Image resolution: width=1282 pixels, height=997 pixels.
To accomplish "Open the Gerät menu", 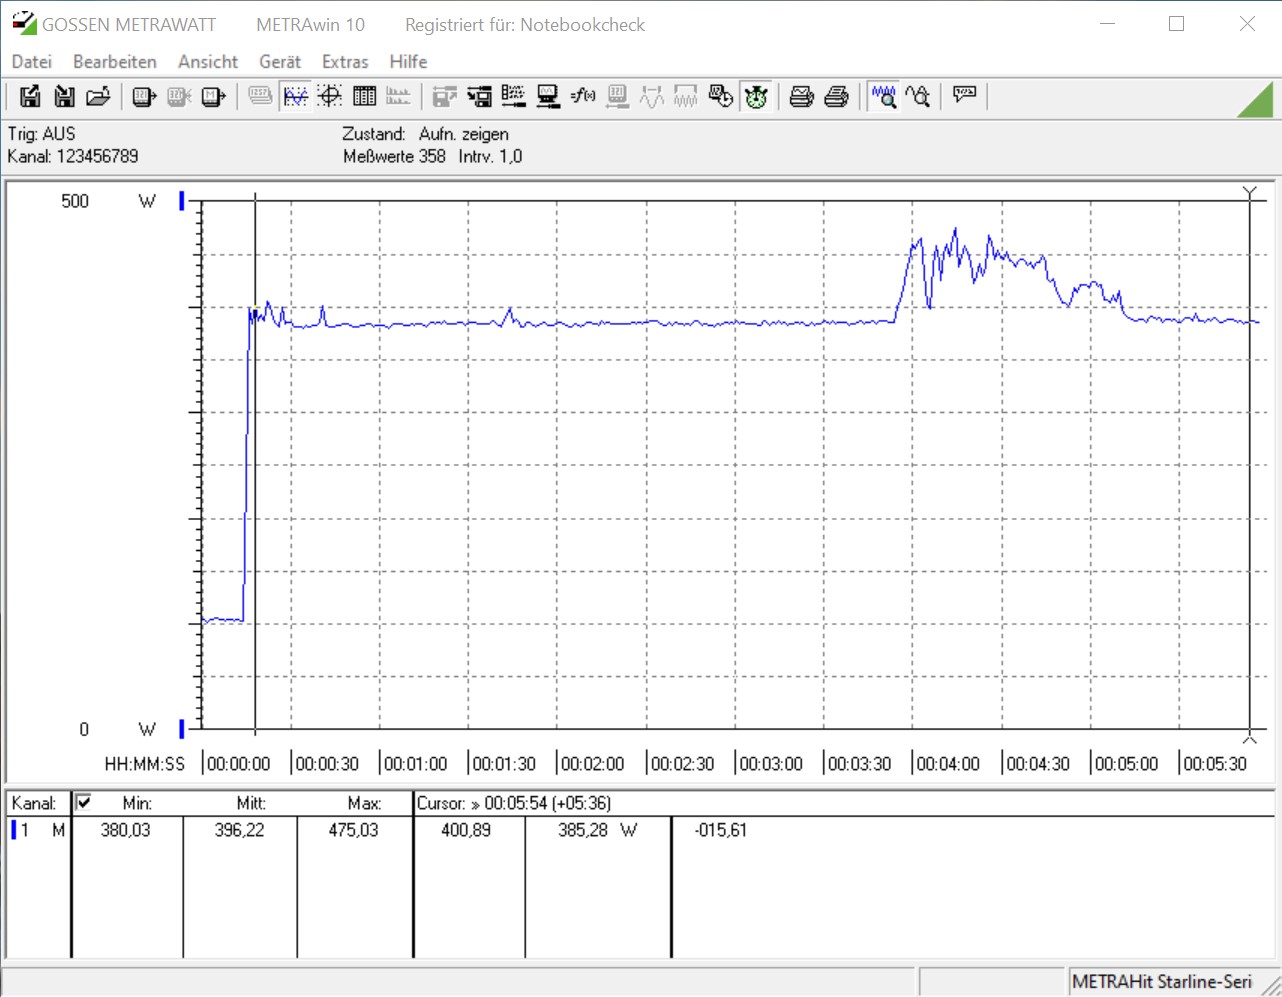I will (280, 62).
